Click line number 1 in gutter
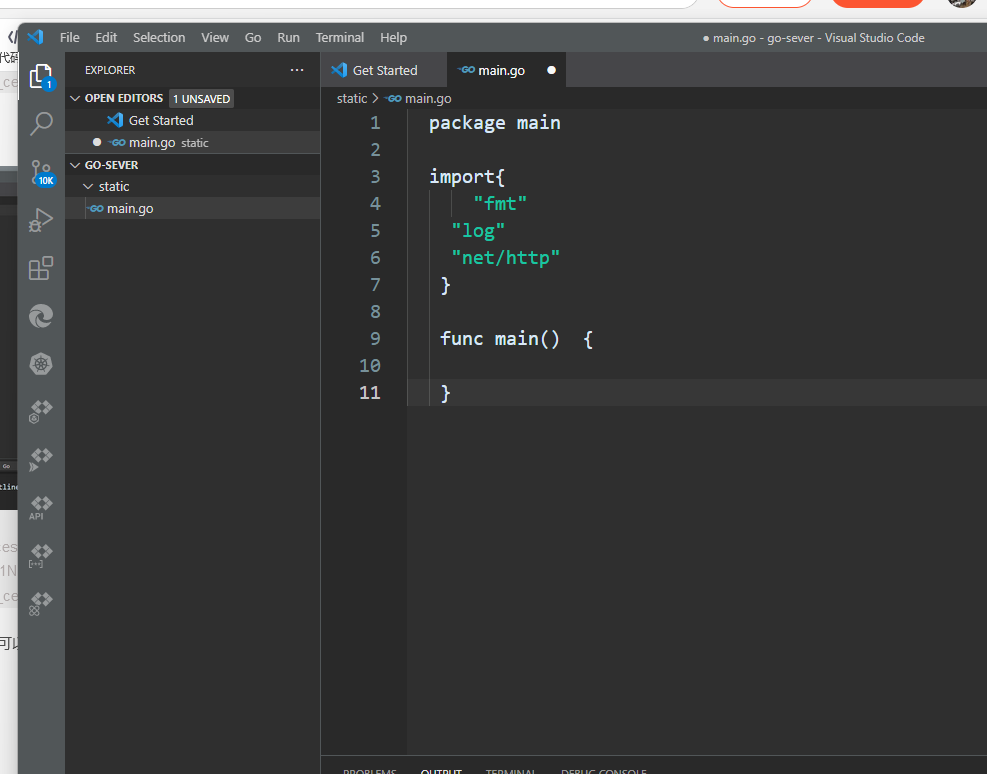The width and height of the screenshot is (987, 774). pyautogui.click(x=375, y=123)
